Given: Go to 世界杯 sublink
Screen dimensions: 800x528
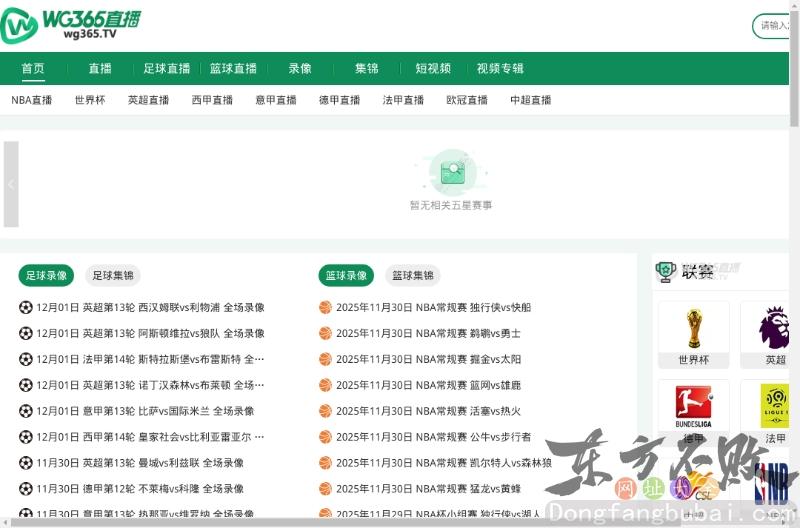Looking at the screenshot, I should [90, 100].
